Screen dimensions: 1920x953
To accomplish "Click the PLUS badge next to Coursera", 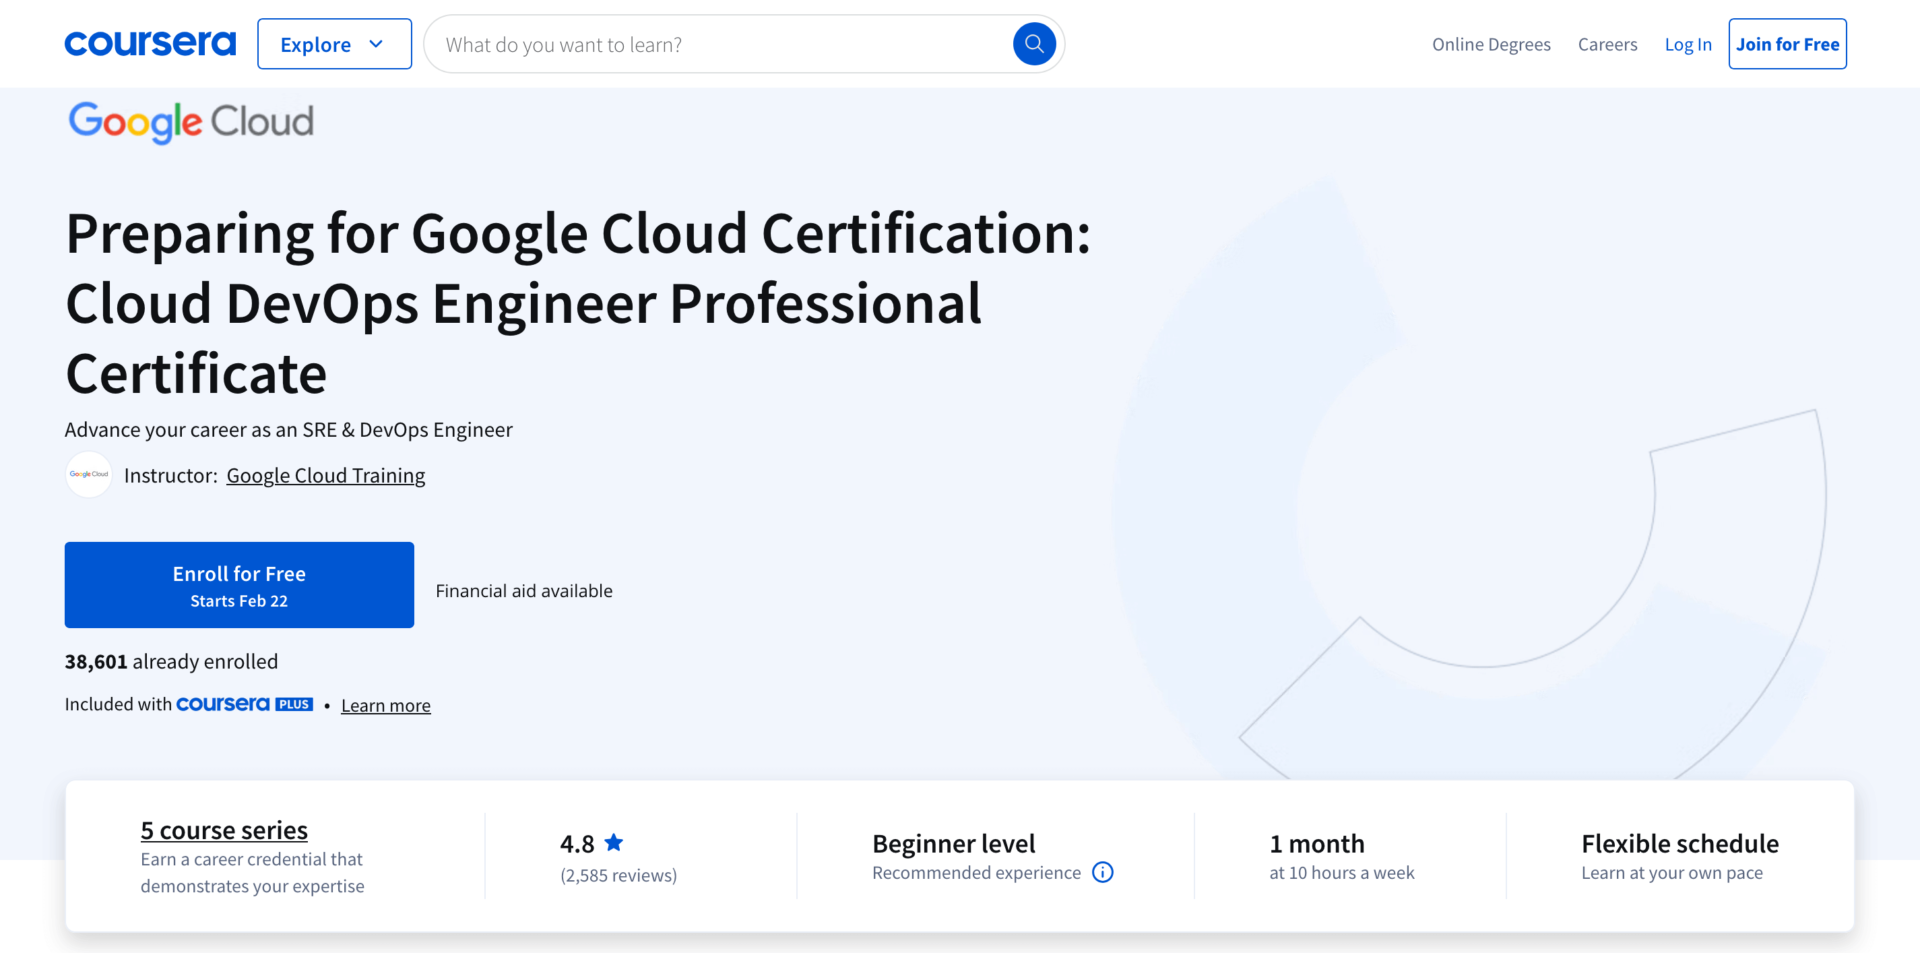I will [293, 703].
